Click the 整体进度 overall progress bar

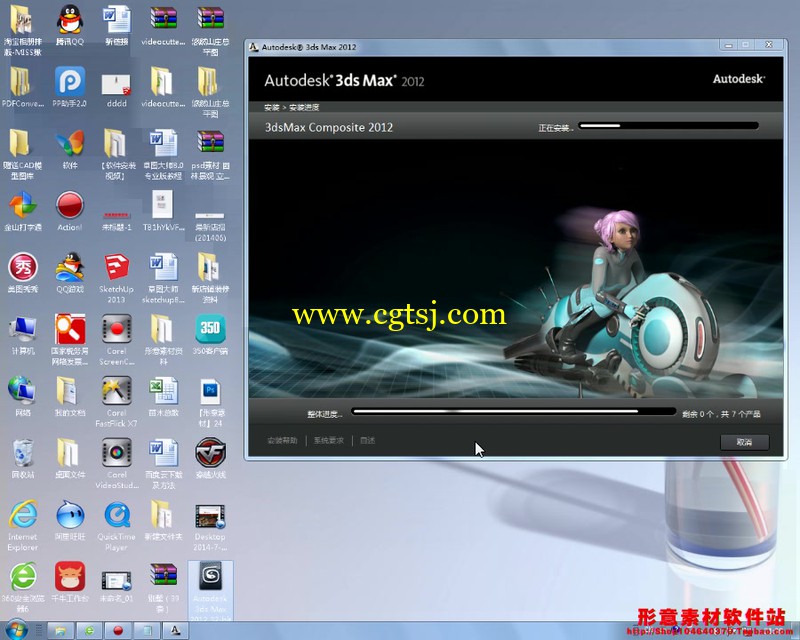[514, 411]
